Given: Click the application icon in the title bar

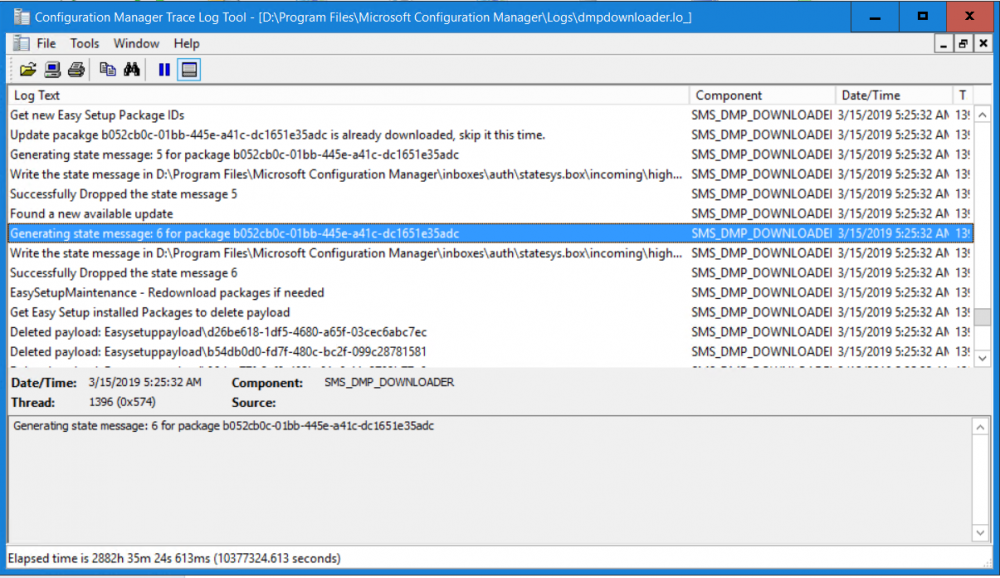Looking at the screenshot, I should point(21,17).
